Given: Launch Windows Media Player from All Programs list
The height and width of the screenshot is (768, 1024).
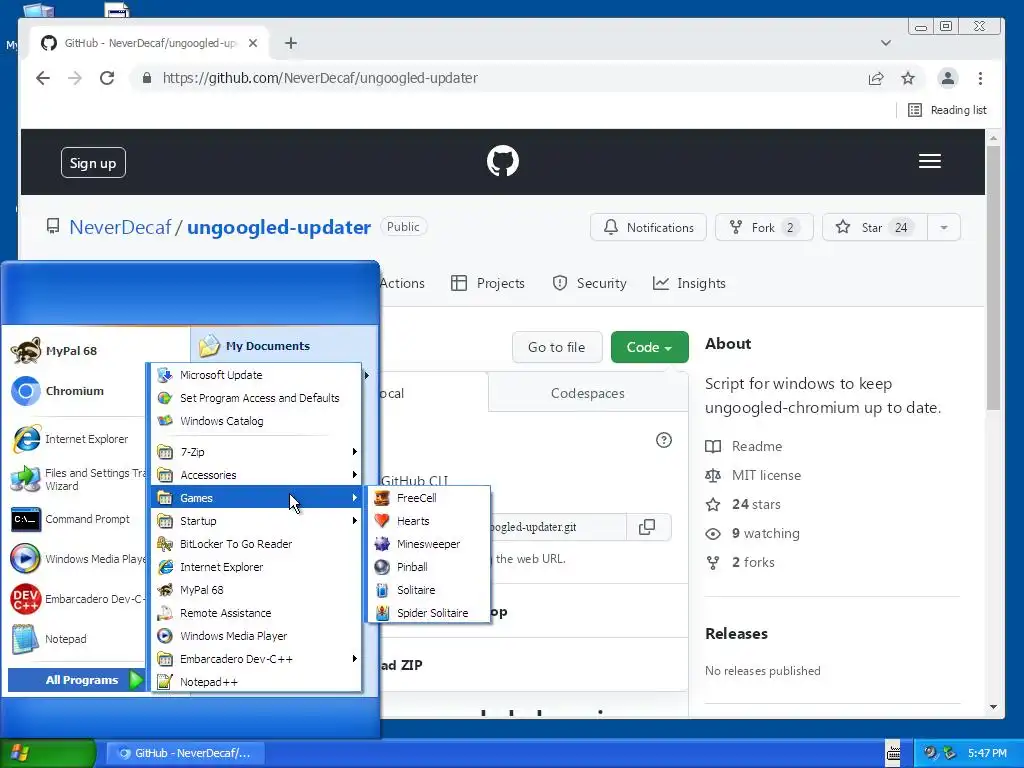Looking at the screenshot, I should [x=256, y=635].
